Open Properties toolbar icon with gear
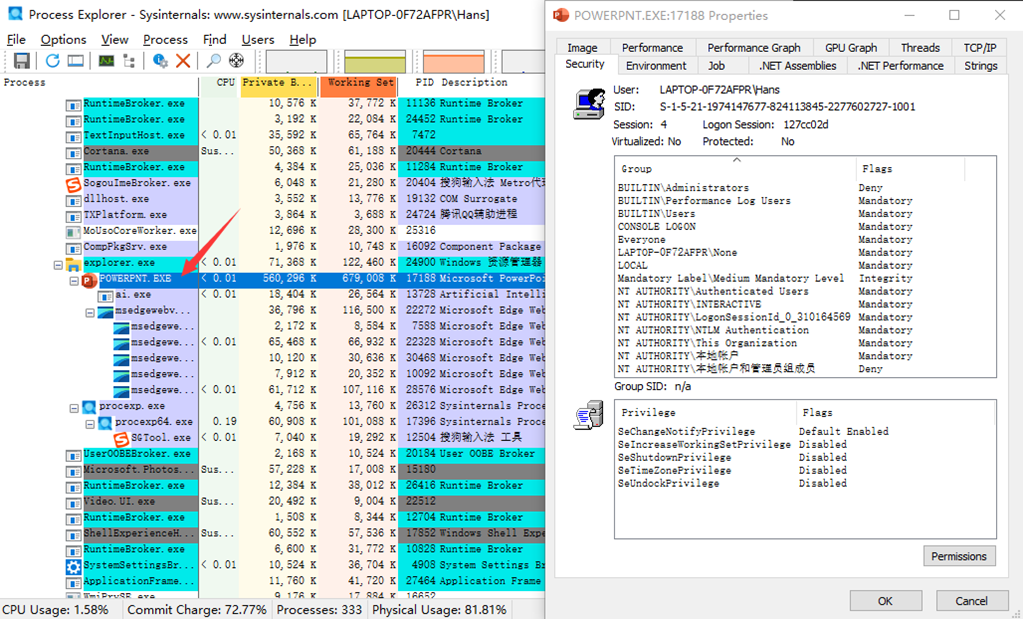The image size is (1023, 619). point(160,61)
